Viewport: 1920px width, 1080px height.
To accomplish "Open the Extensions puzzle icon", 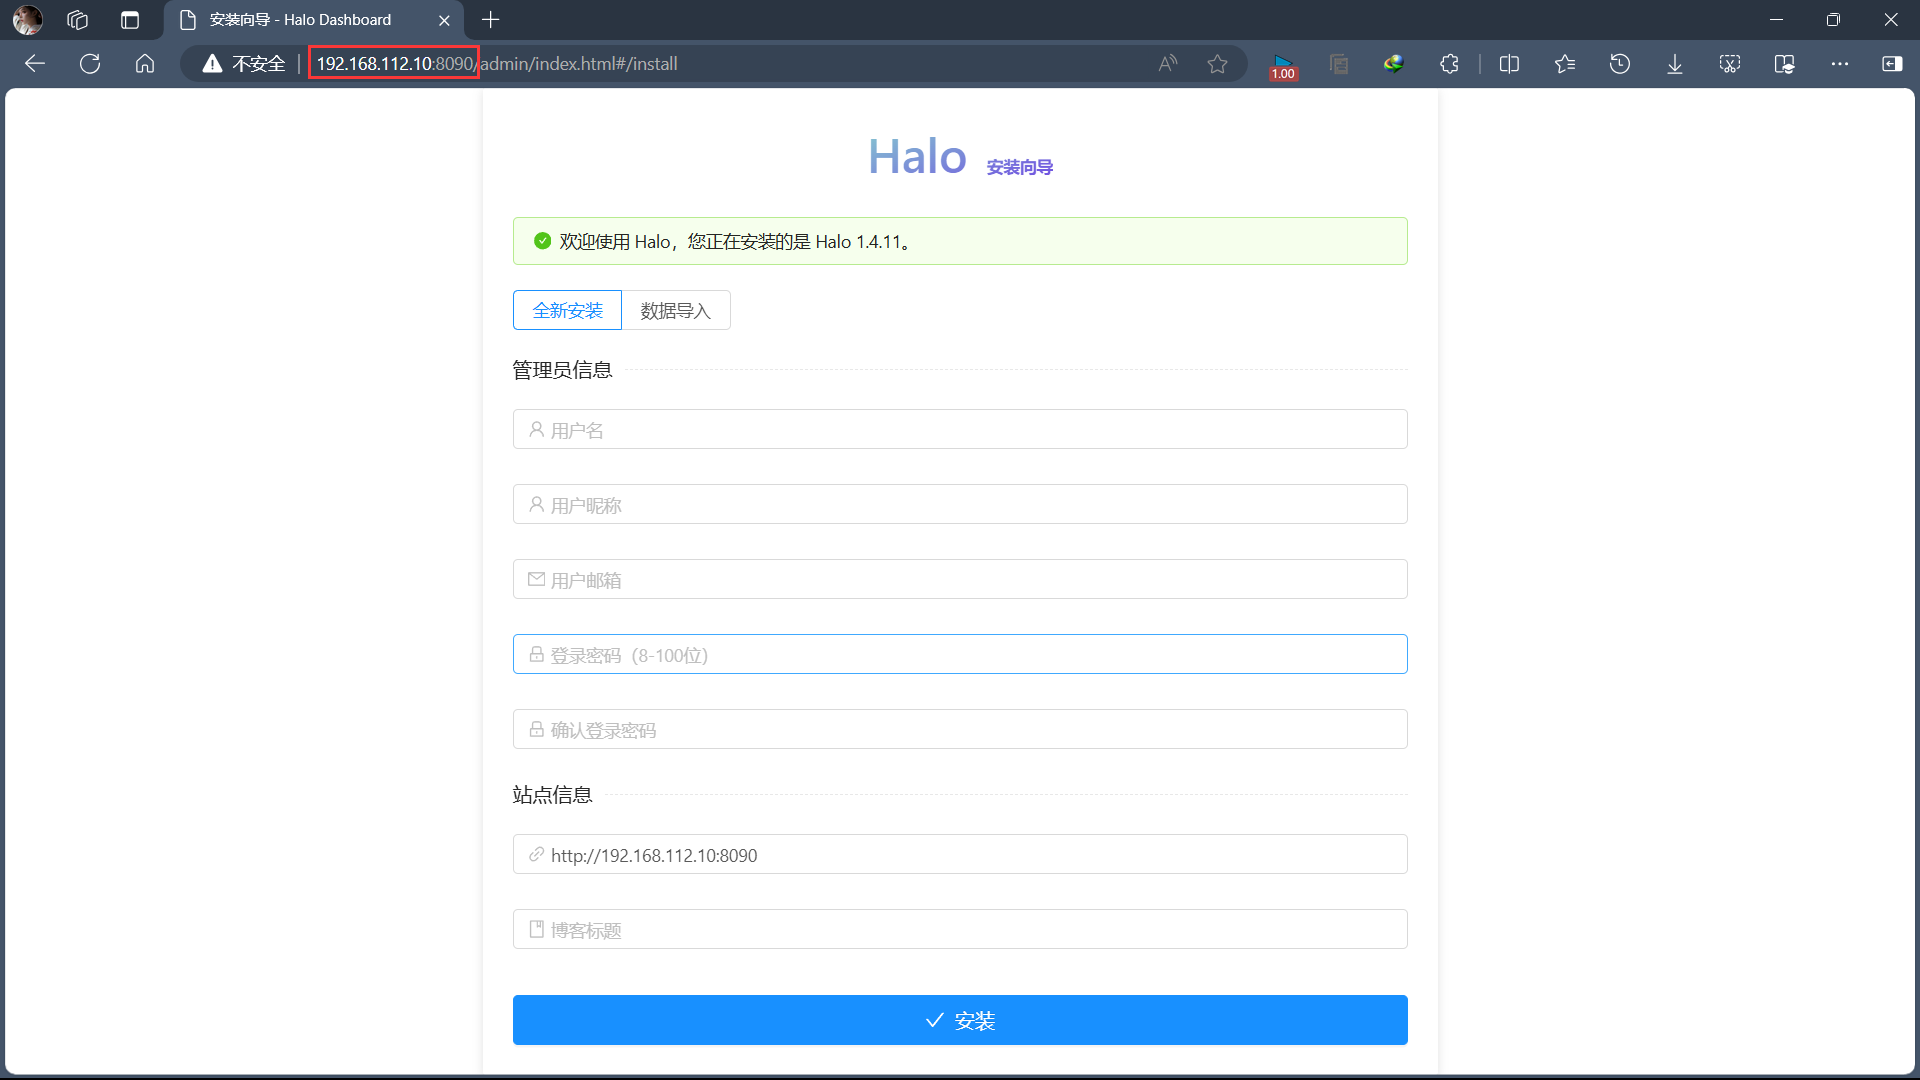I will click(x=1450, y=63).
